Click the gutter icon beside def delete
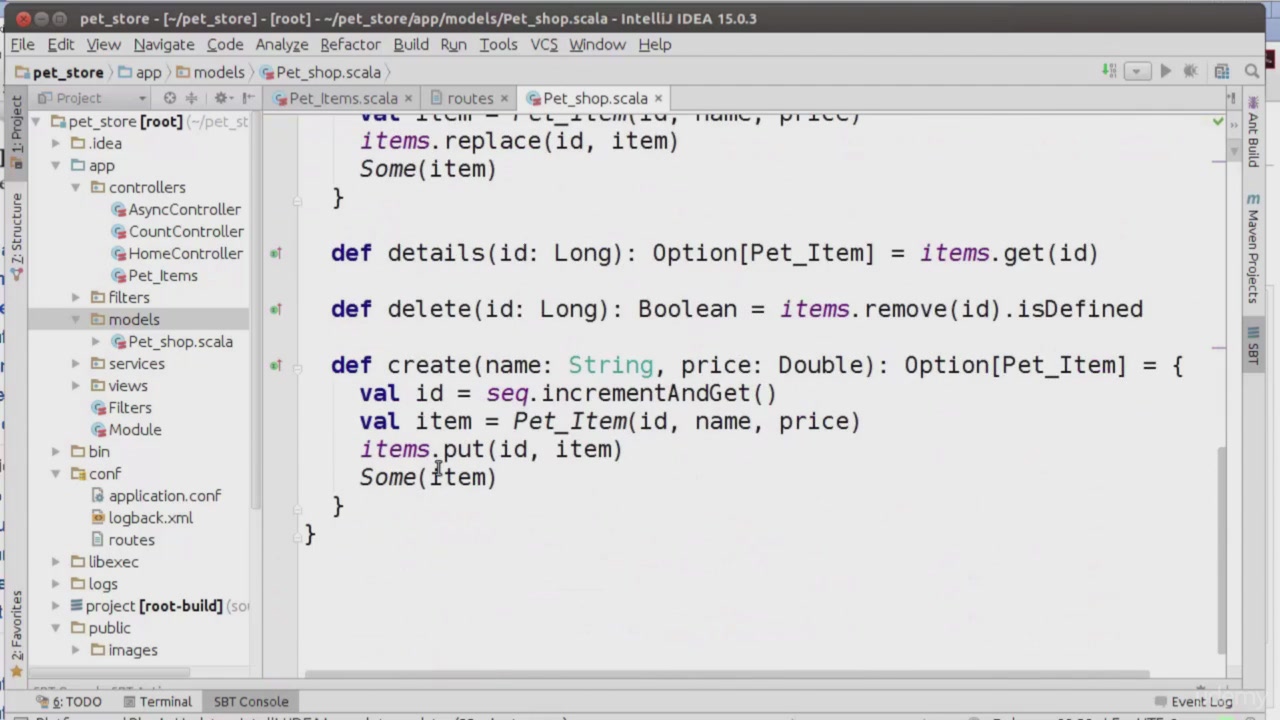The height and width of the screenshot is (720, 1280). tap(275, 309)
